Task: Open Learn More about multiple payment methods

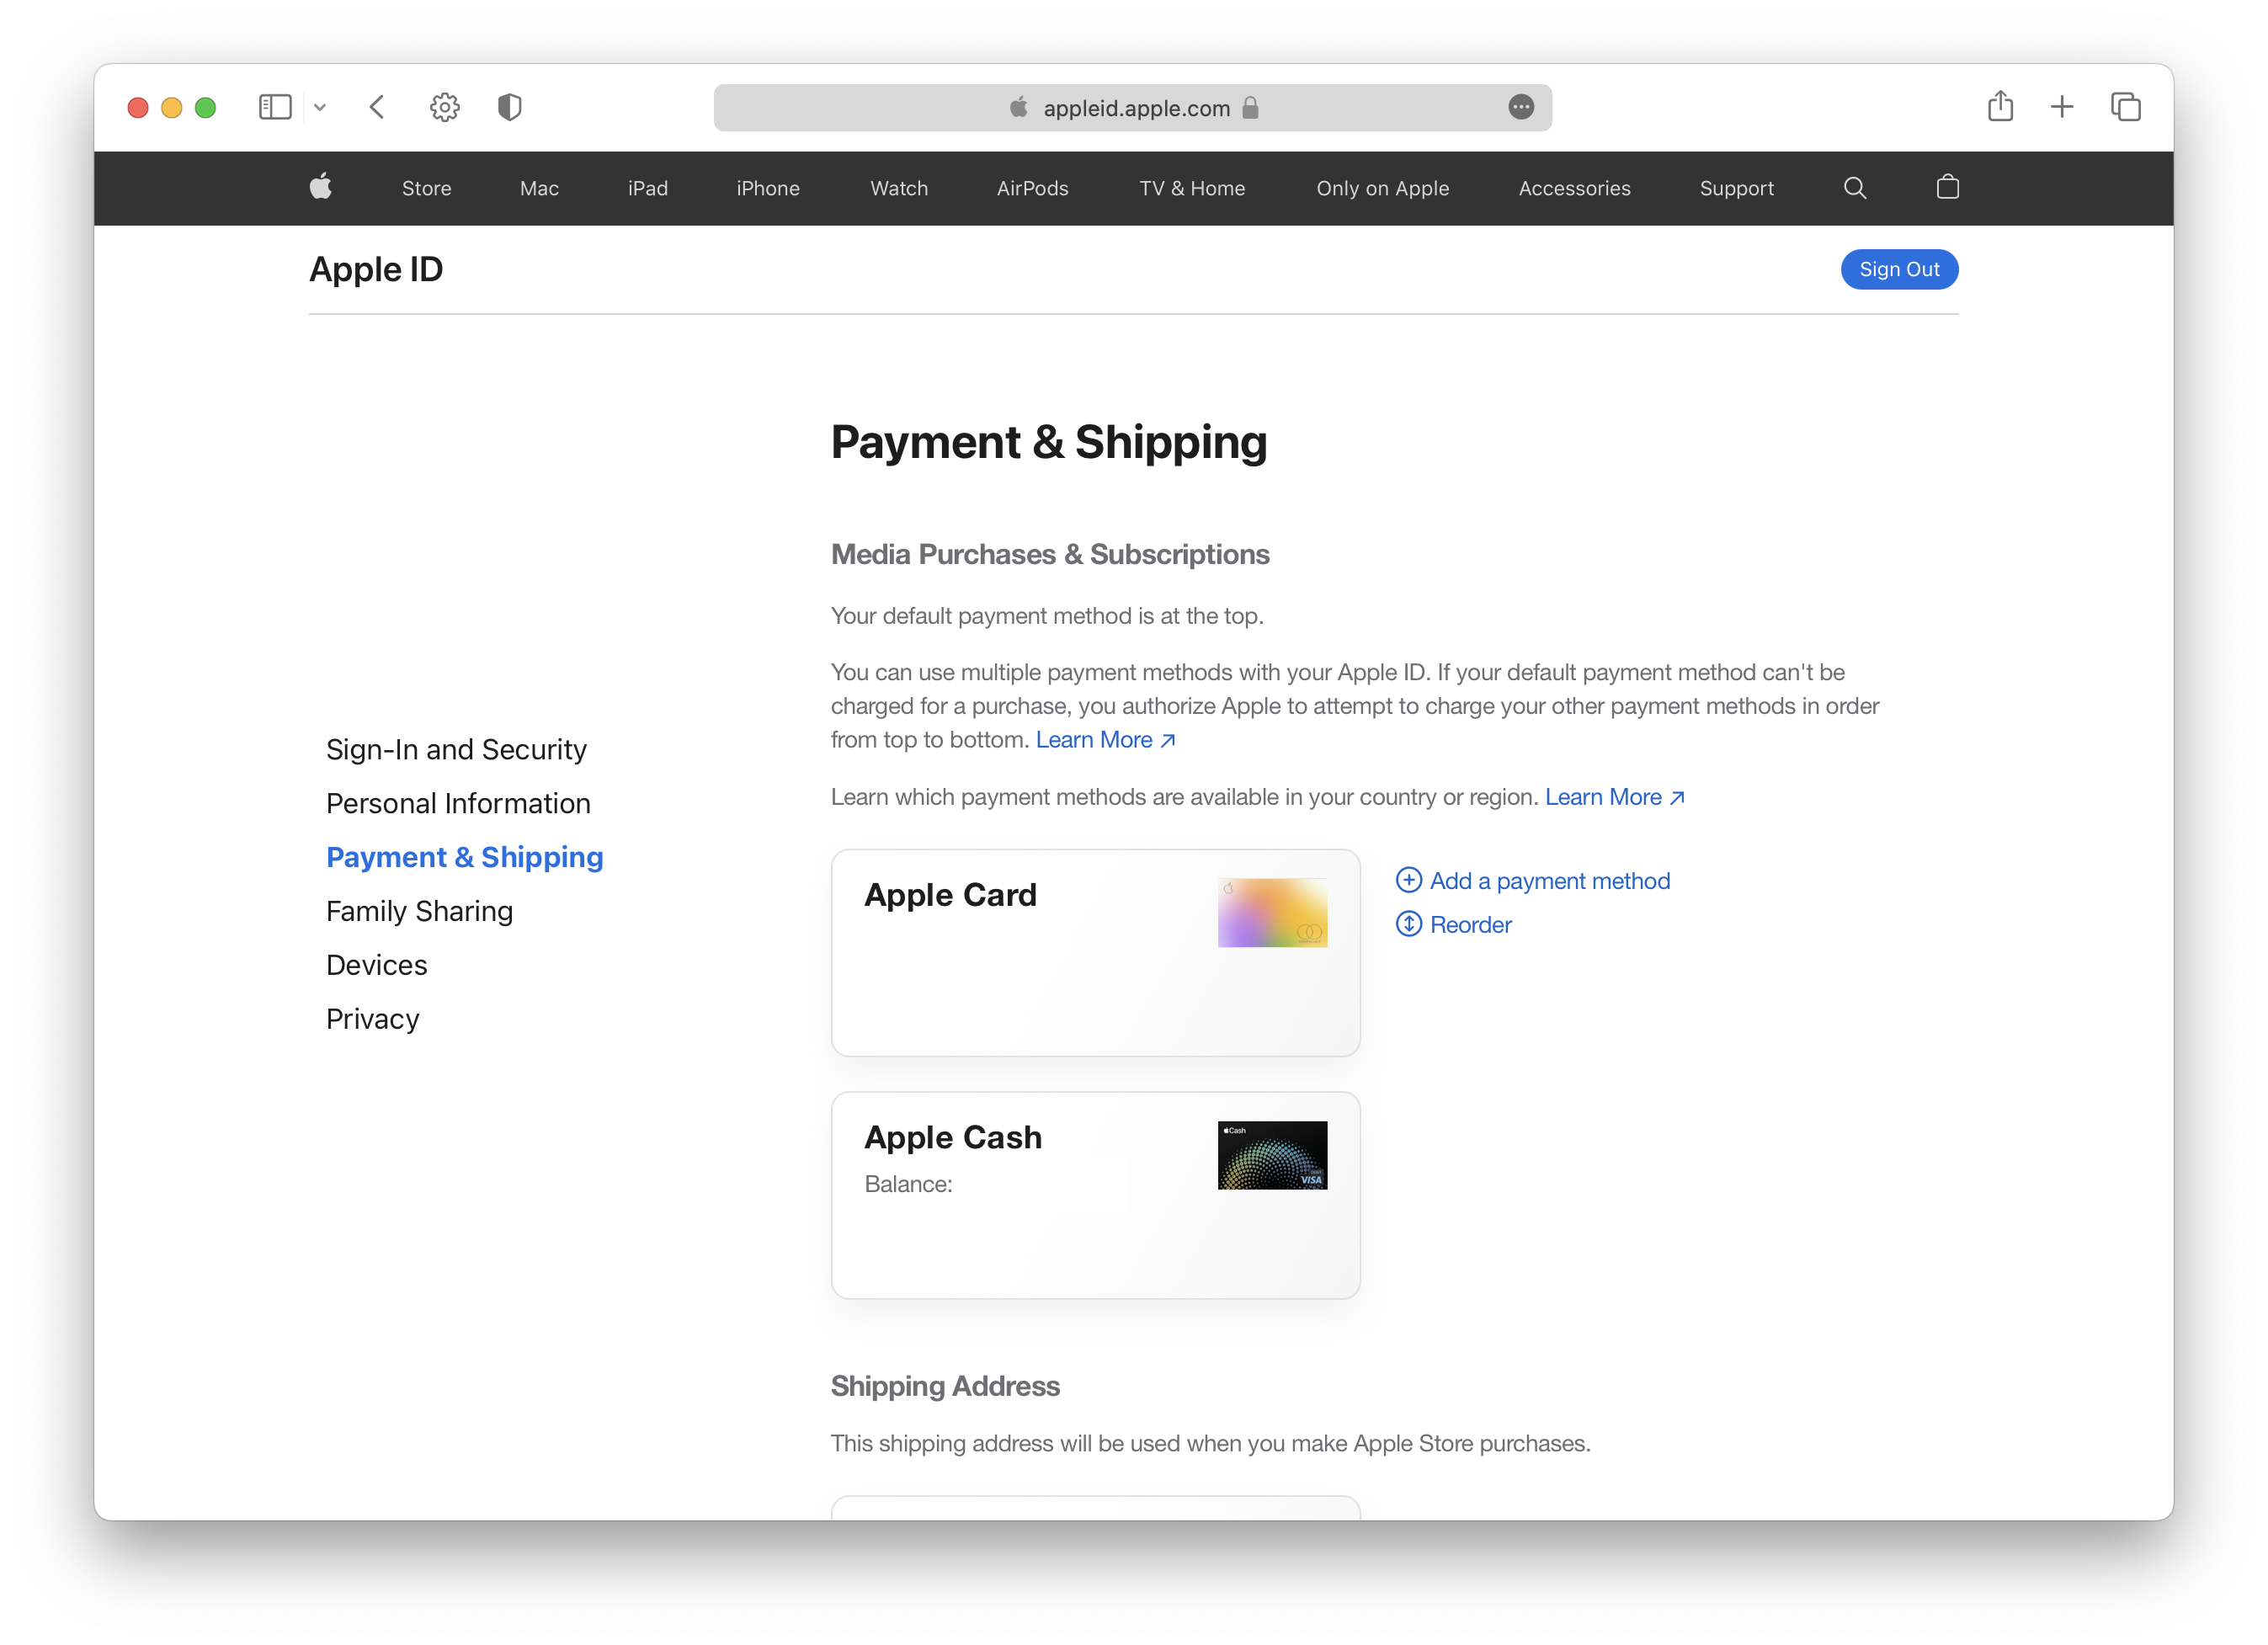Action: coord(1105,740)
